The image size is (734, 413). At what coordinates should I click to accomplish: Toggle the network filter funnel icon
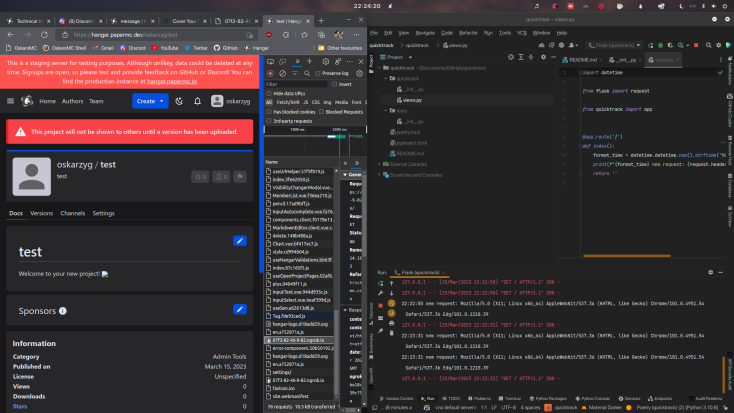pos(295,74)
